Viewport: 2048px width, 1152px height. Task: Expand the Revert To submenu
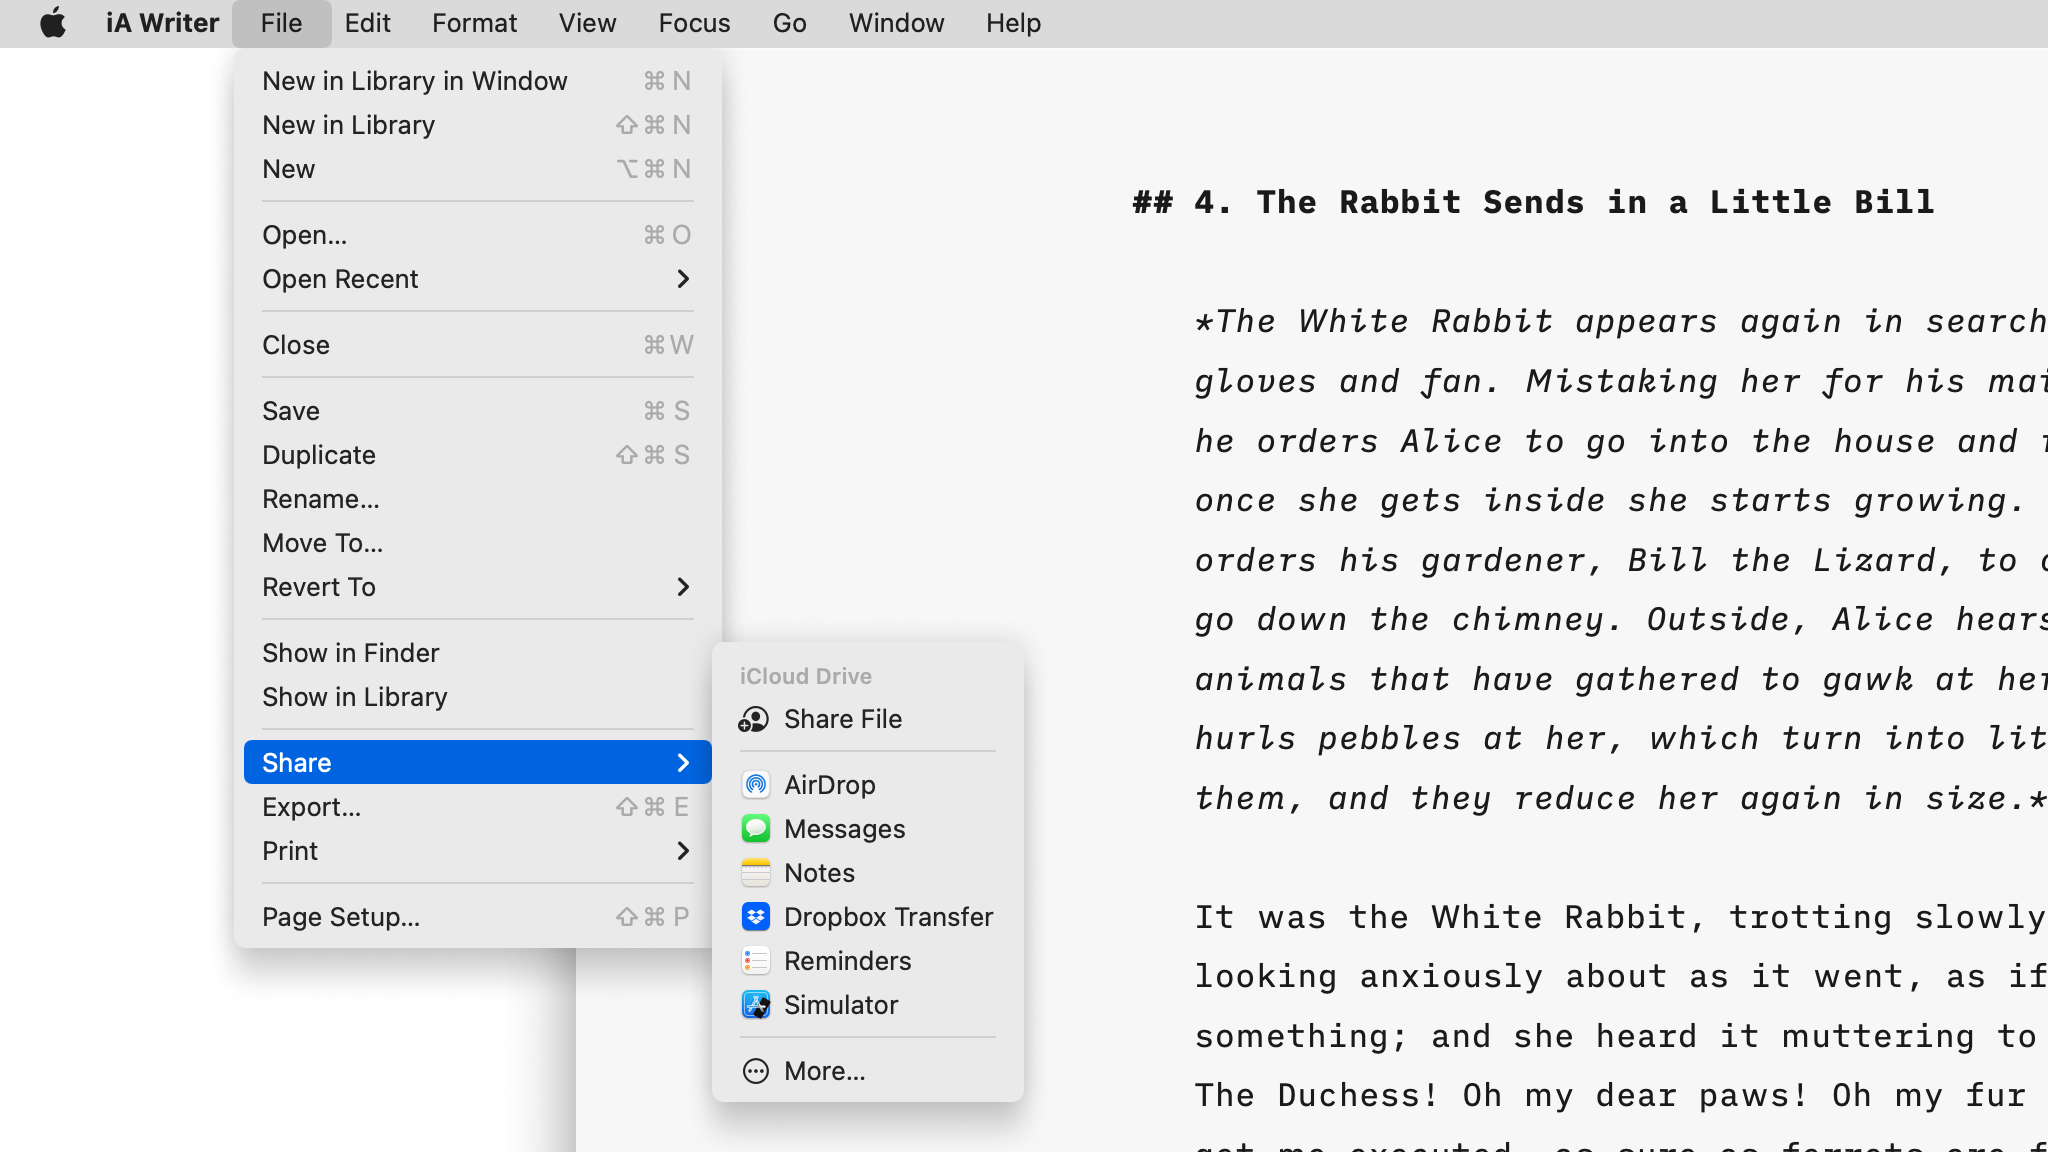point(683,587)
